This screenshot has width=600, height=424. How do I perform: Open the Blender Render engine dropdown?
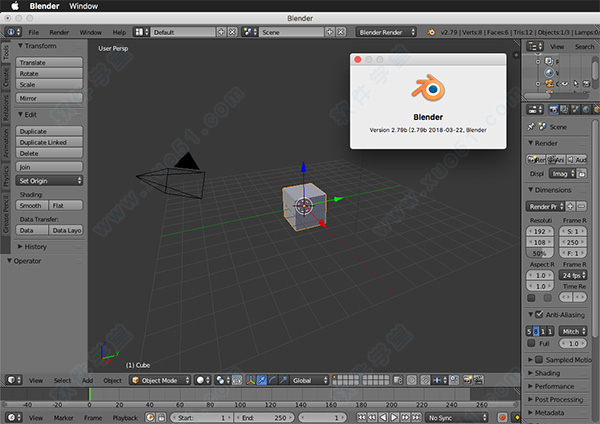coord(386,32)
